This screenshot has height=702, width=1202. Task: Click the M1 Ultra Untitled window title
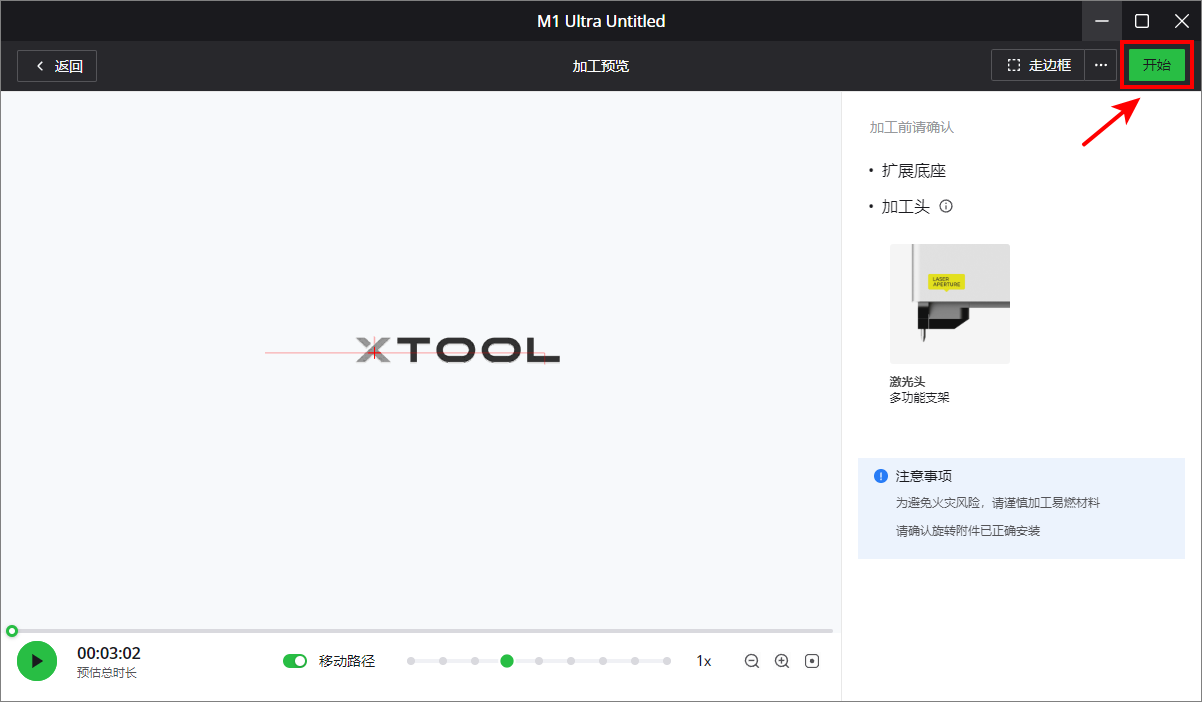coord(601,21)
